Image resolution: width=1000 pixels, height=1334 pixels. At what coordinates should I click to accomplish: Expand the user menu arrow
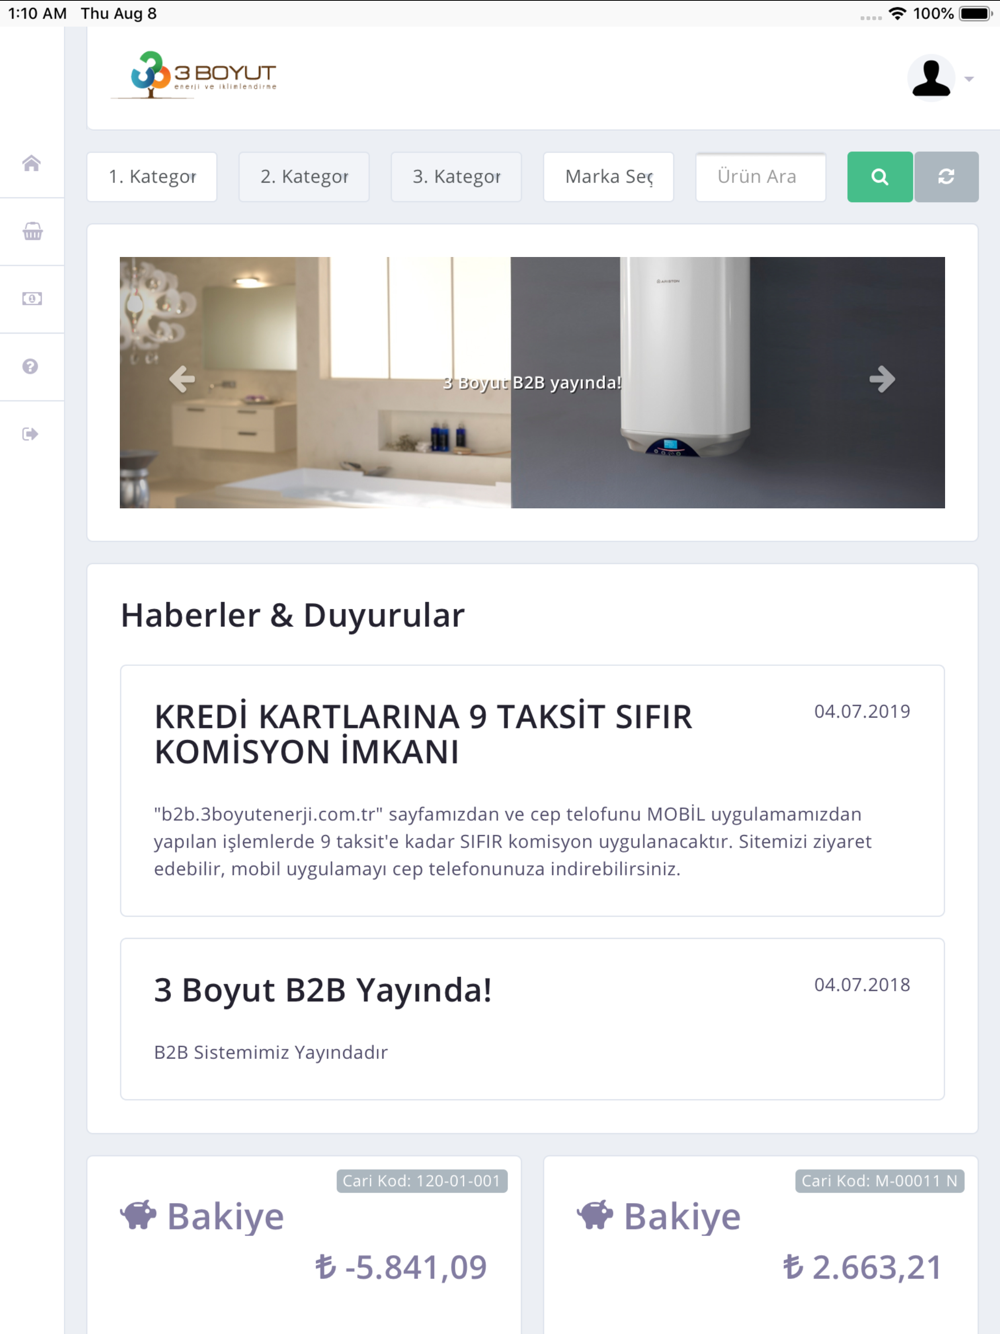969,79
